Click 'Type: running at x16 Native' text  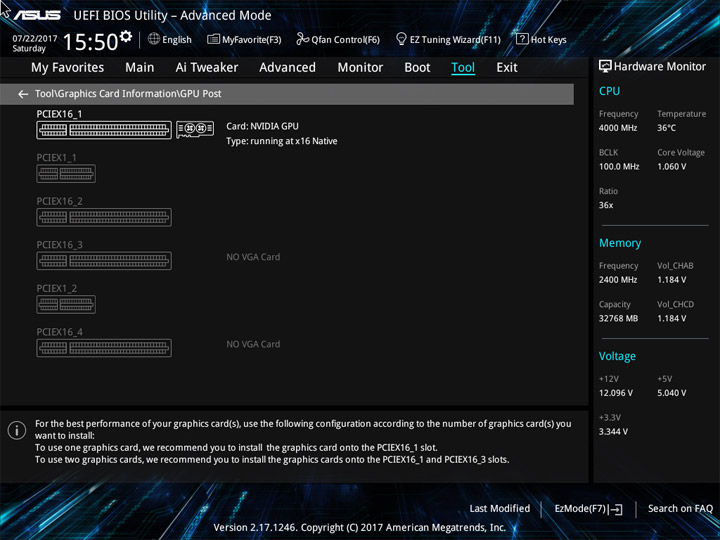point(281,141)
